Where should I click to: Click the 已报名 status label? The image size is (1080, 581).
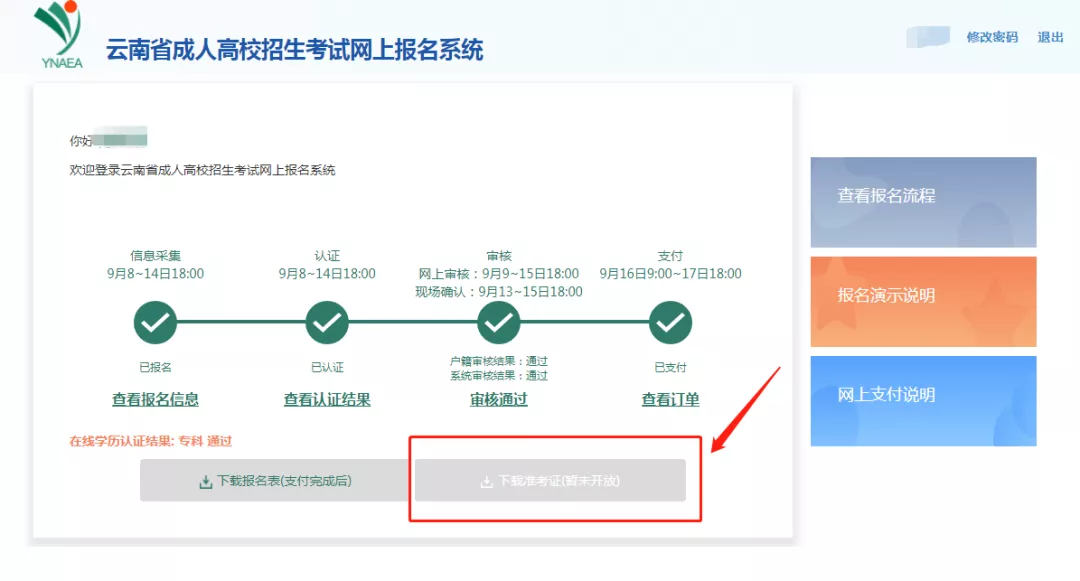click(x=155, y=367)
